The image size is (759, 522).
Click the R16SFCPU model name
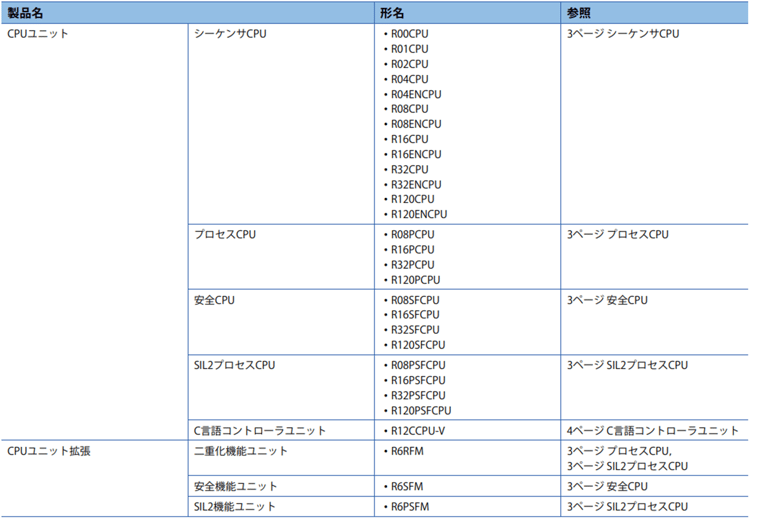tap(415, 315)
